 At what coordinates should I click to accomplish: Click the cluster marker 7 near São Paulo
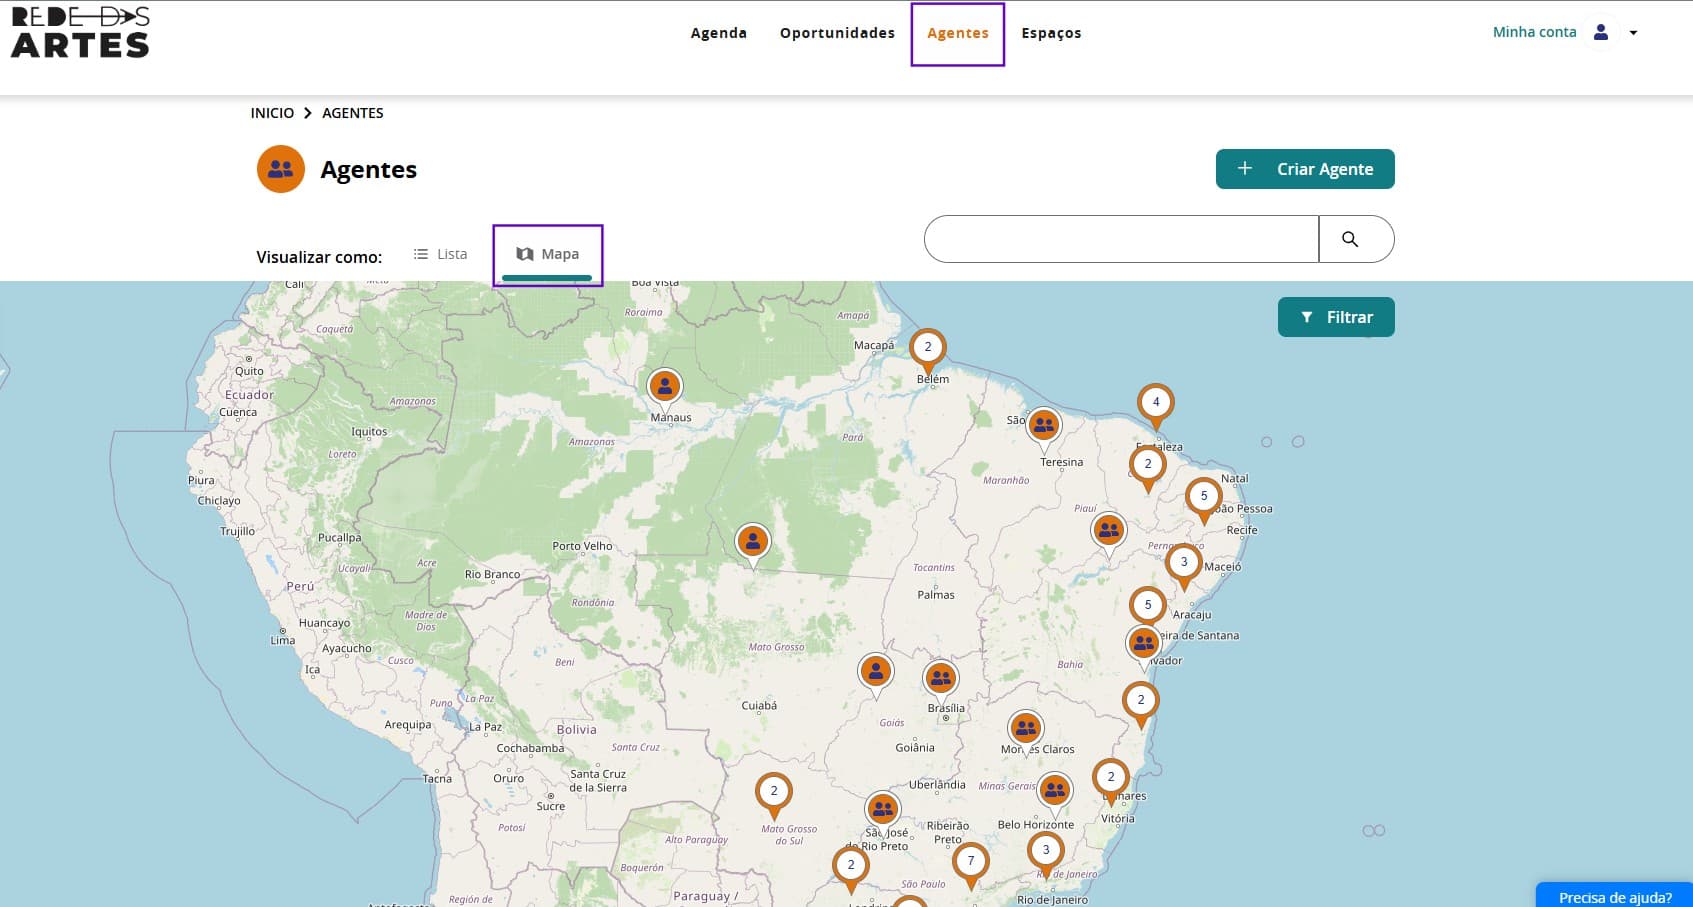tap(970, 861)
